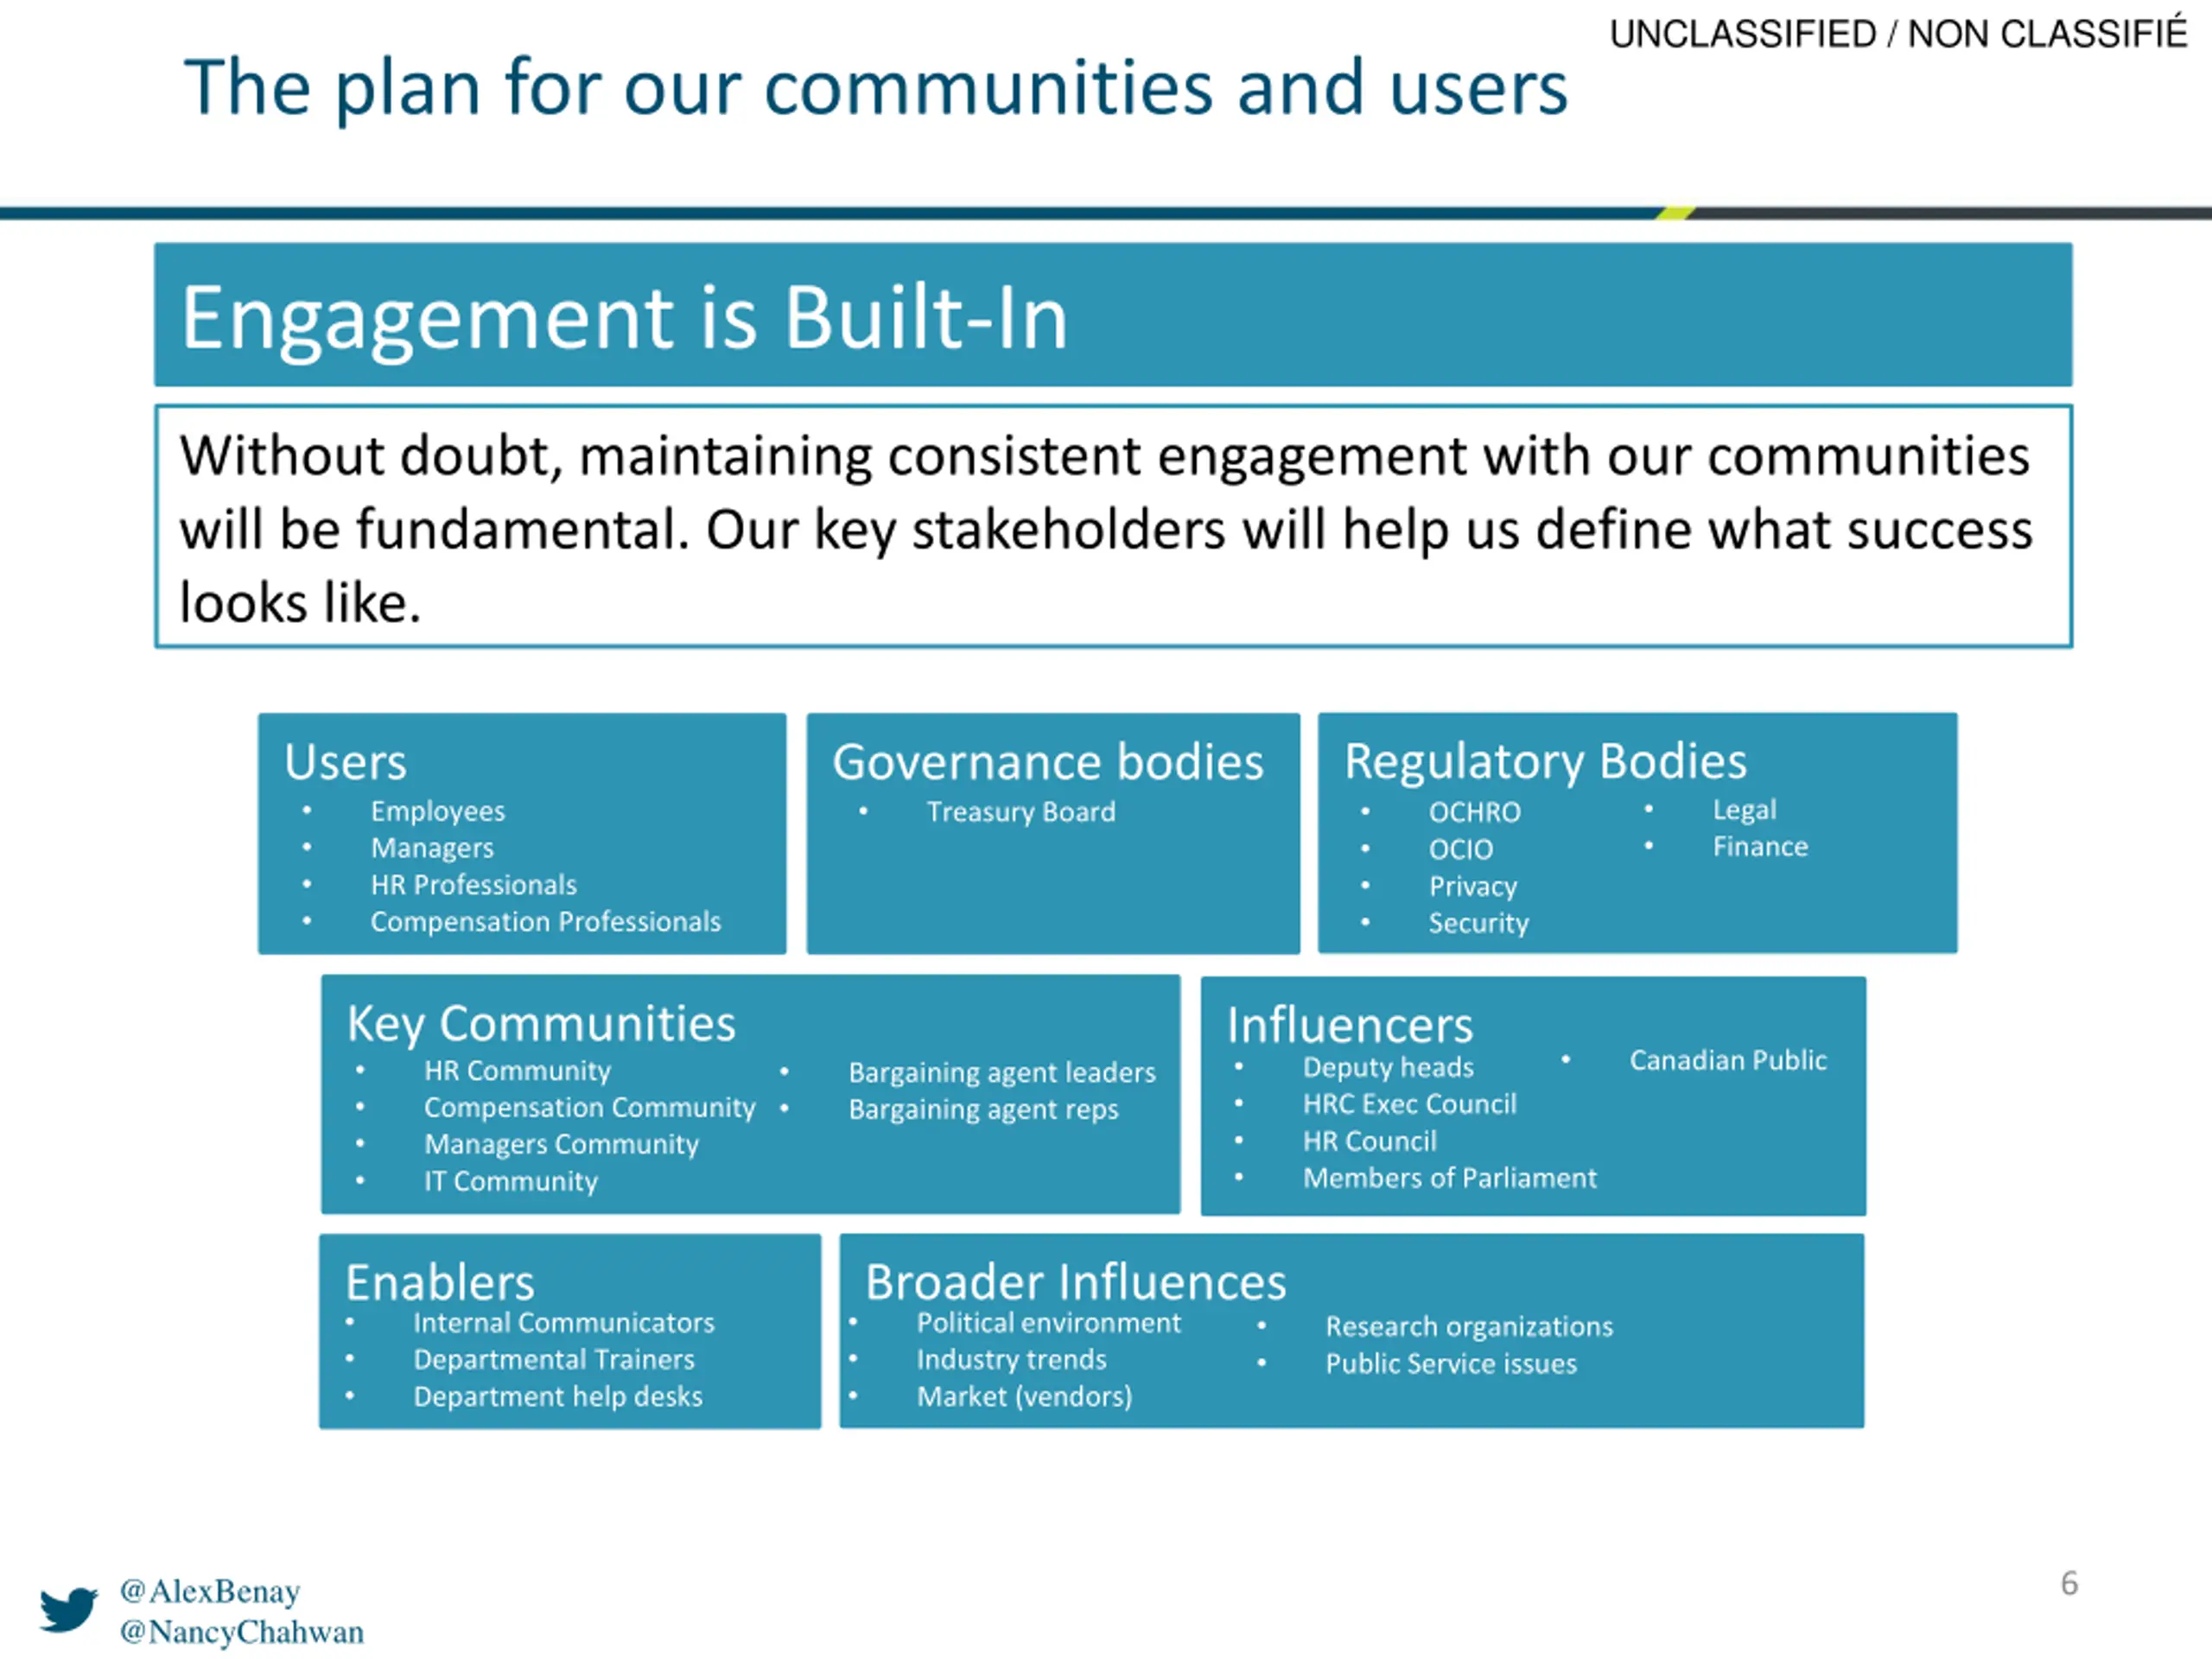Click the Bargaining agent leaders bullet
This screenshot has height=1659, width=2212.
pyautogui.click(x=1002, y=1073)
